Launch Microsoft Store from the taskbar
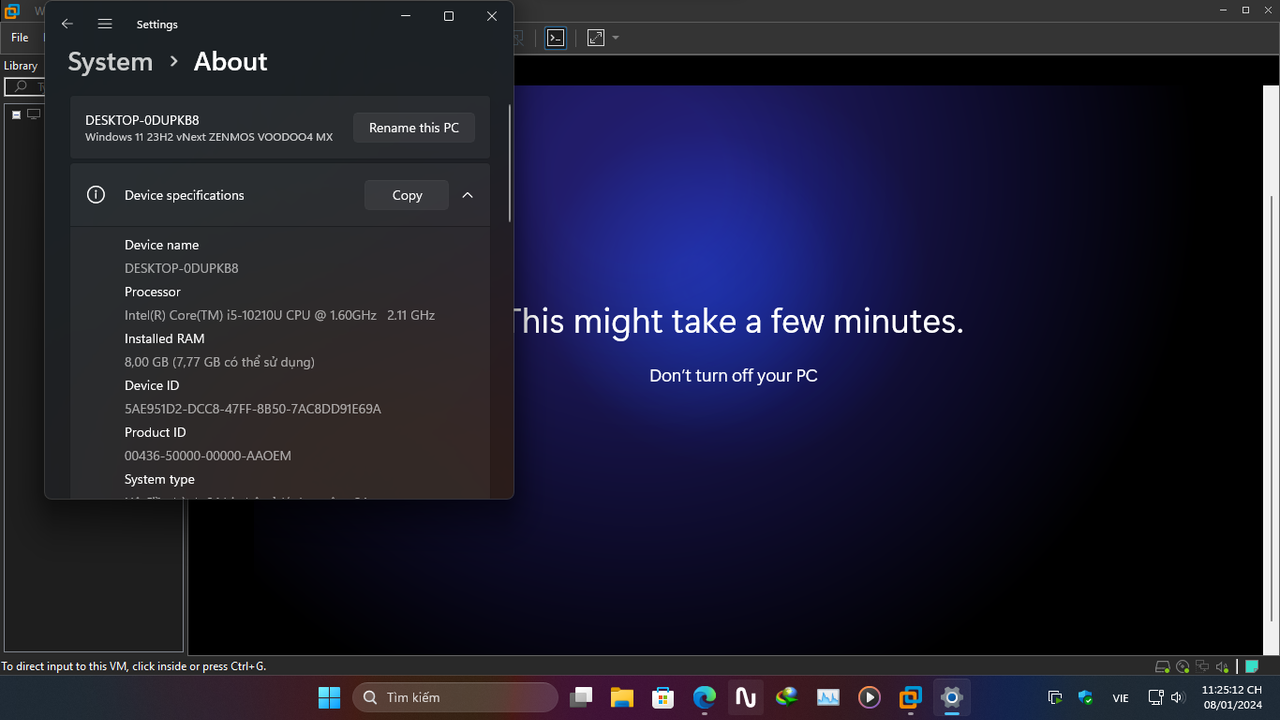Viewport: 1280px width, 720px height. click(663, 697)
